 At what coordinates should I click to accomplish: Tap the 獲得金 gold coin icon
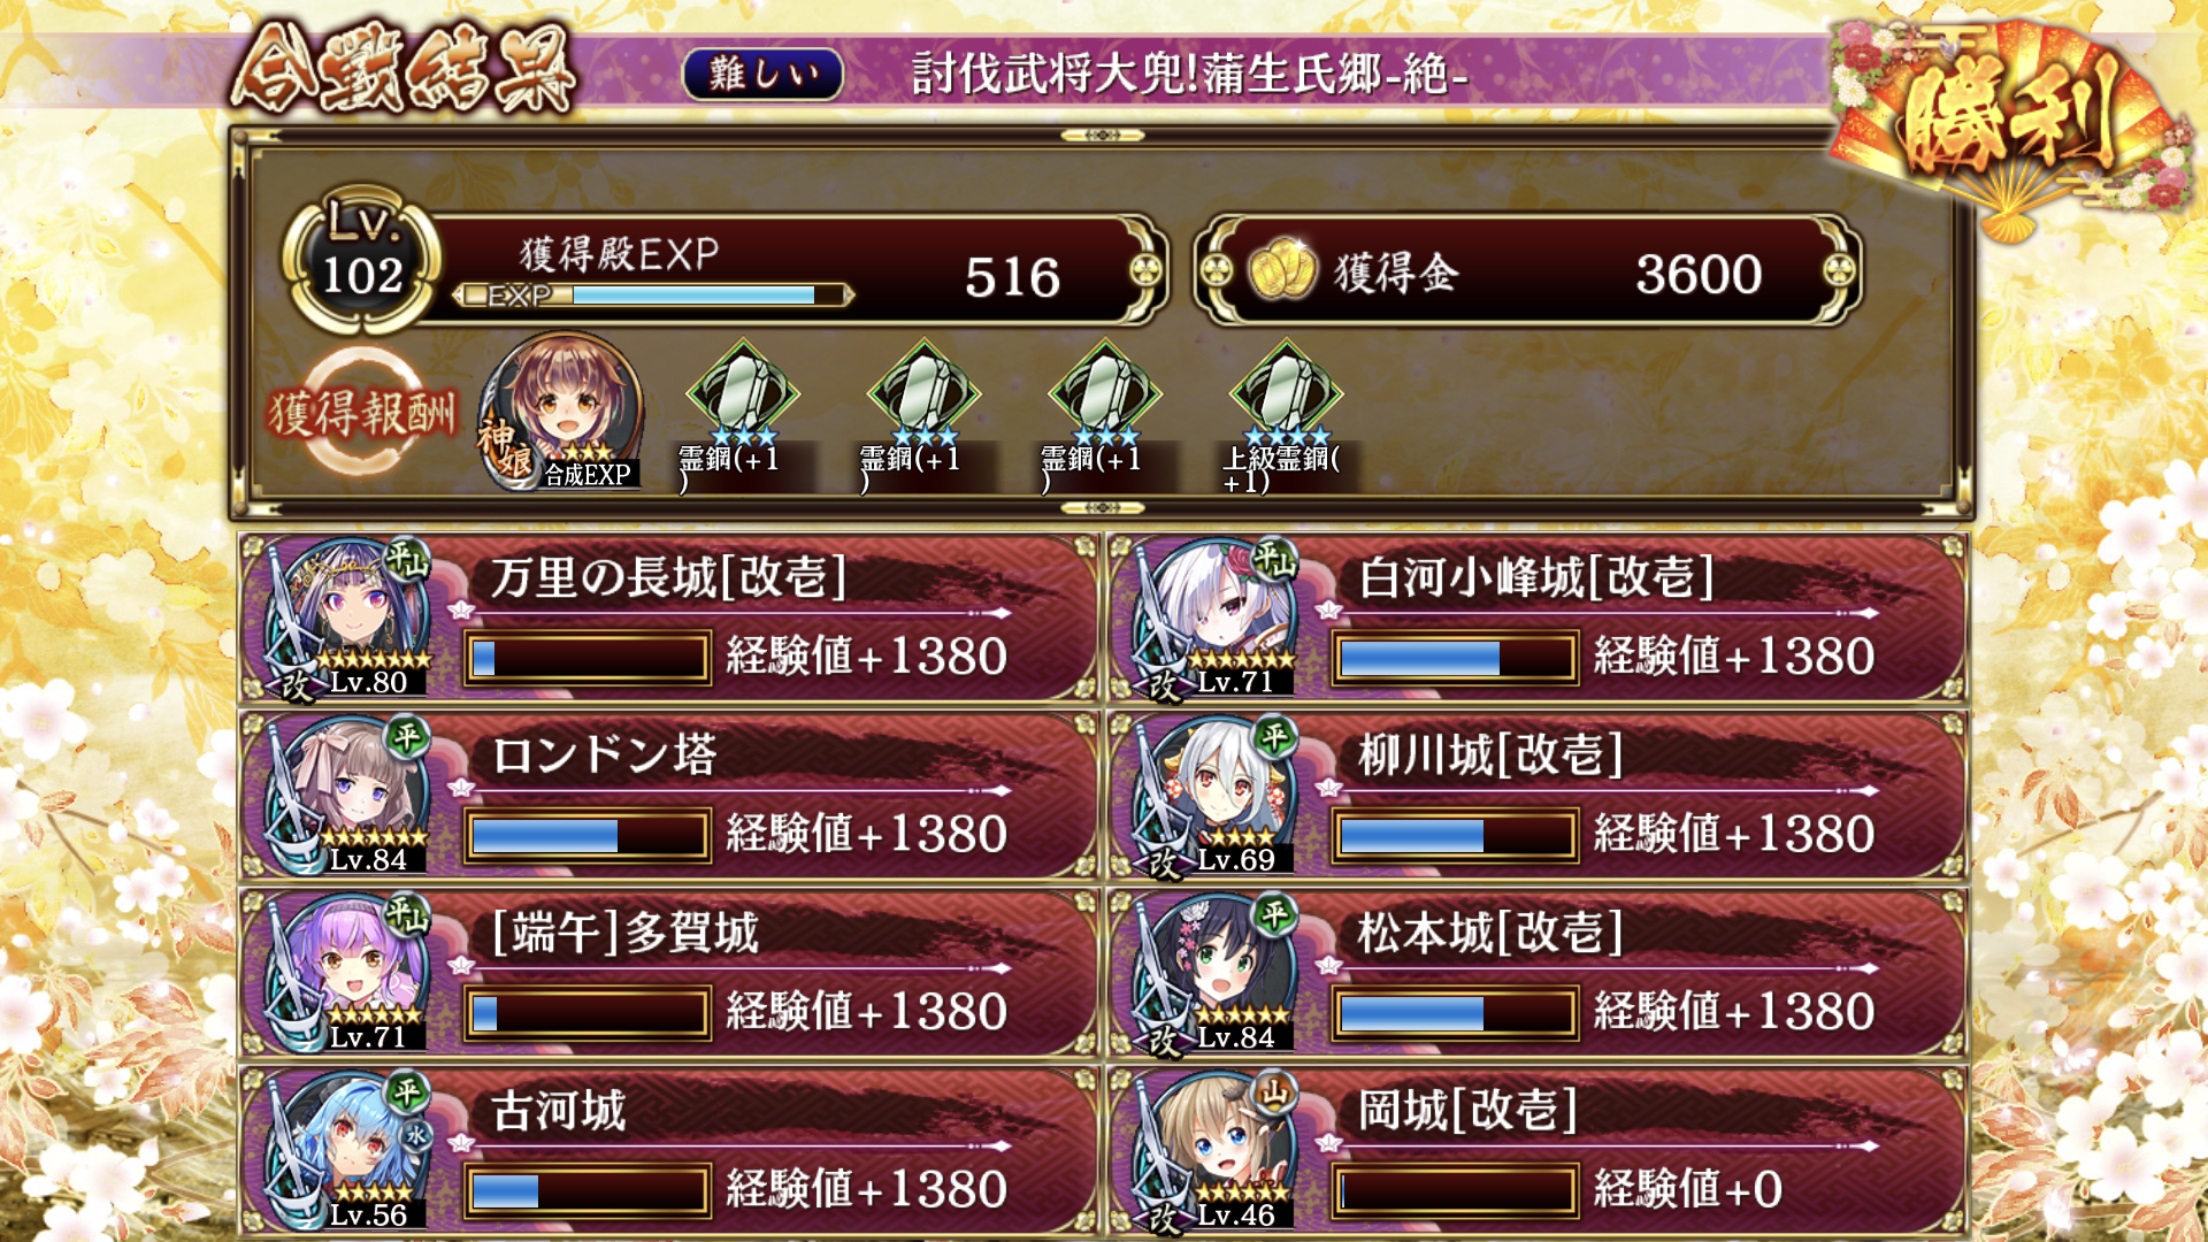click(x=1283, y=272)
